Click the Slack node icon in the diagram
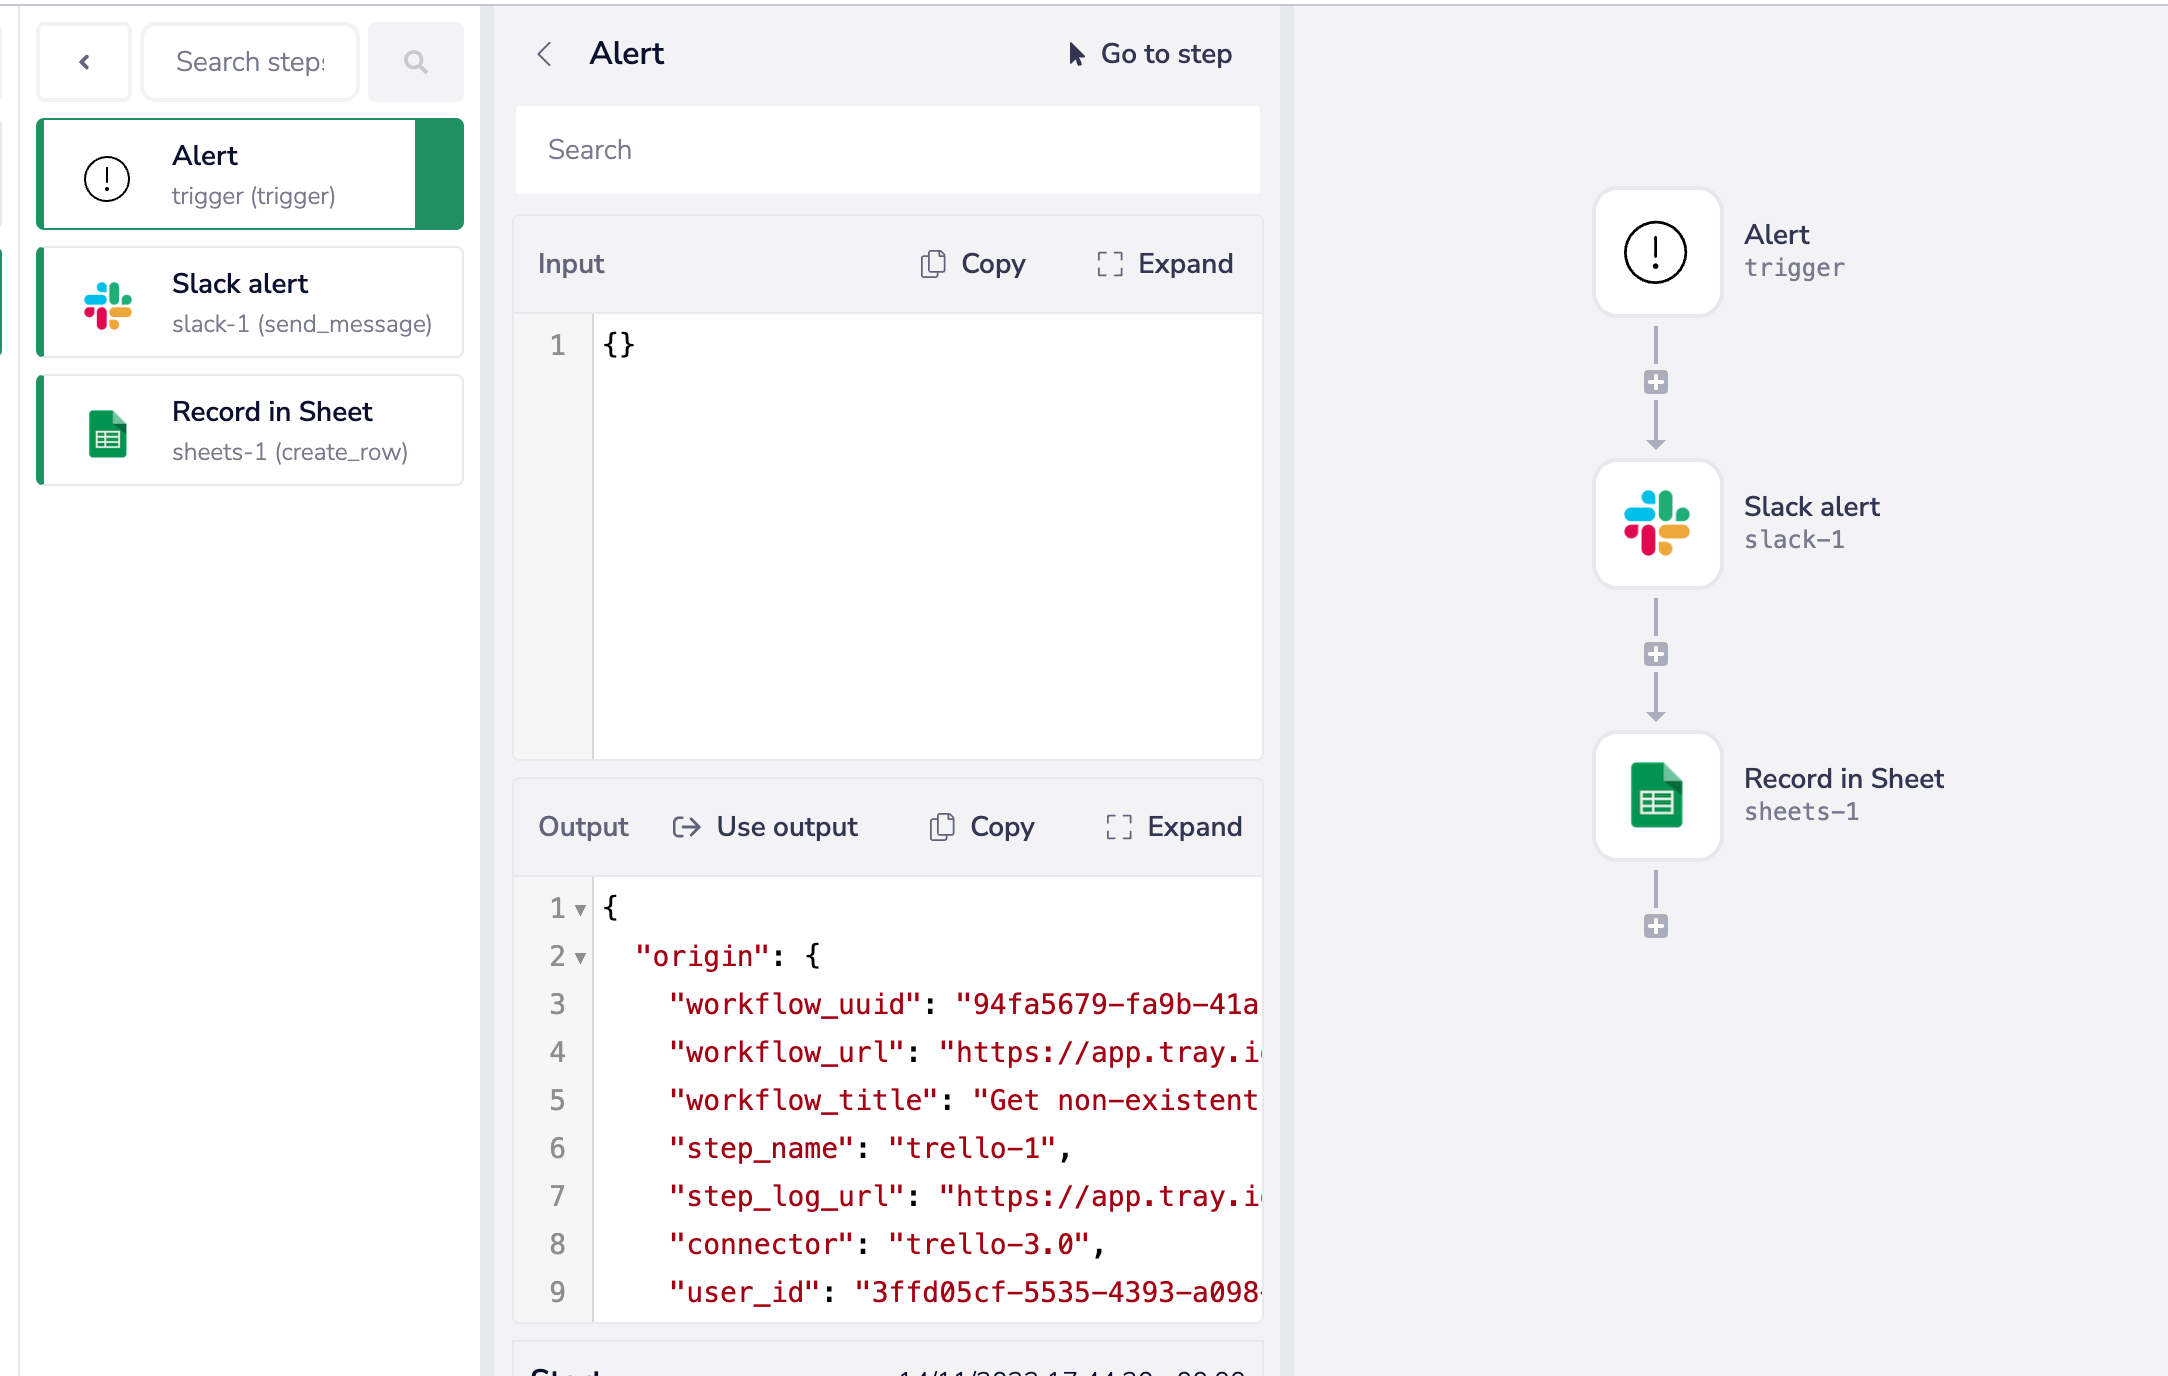Screen dimensions: 2168x1376 coord(1655,524)
